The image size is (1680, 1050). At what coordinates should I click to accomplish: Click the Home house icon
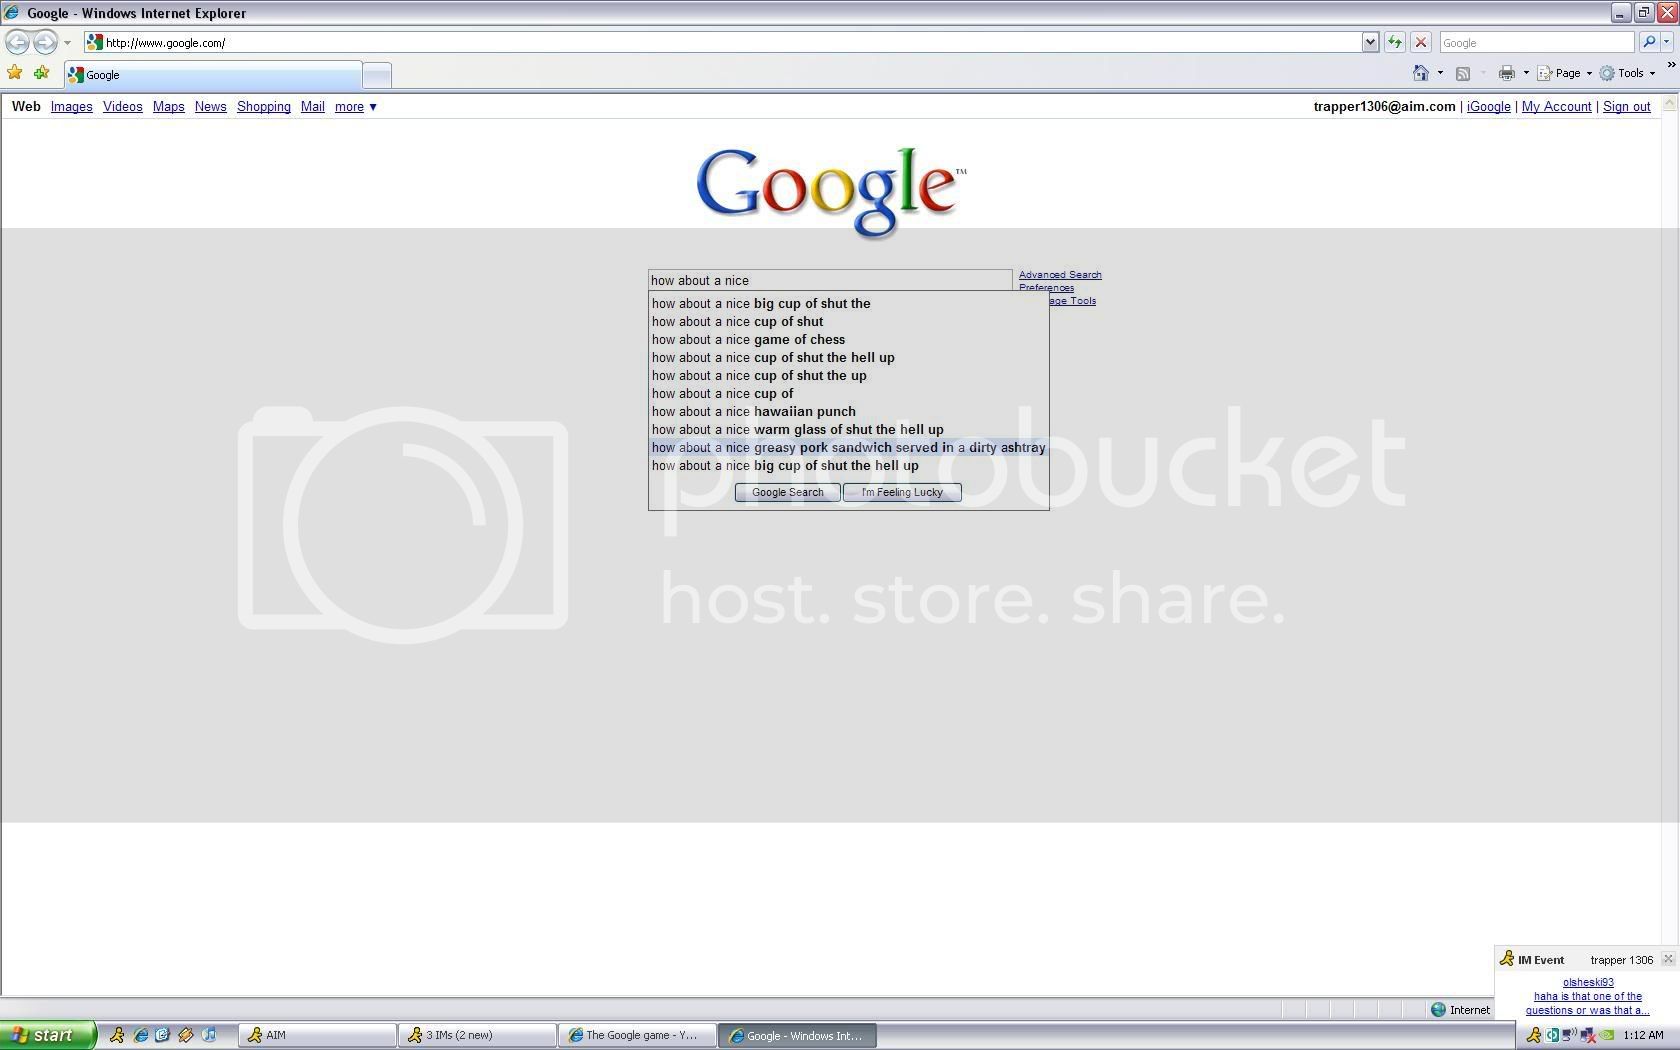[x=1421, y=73]
